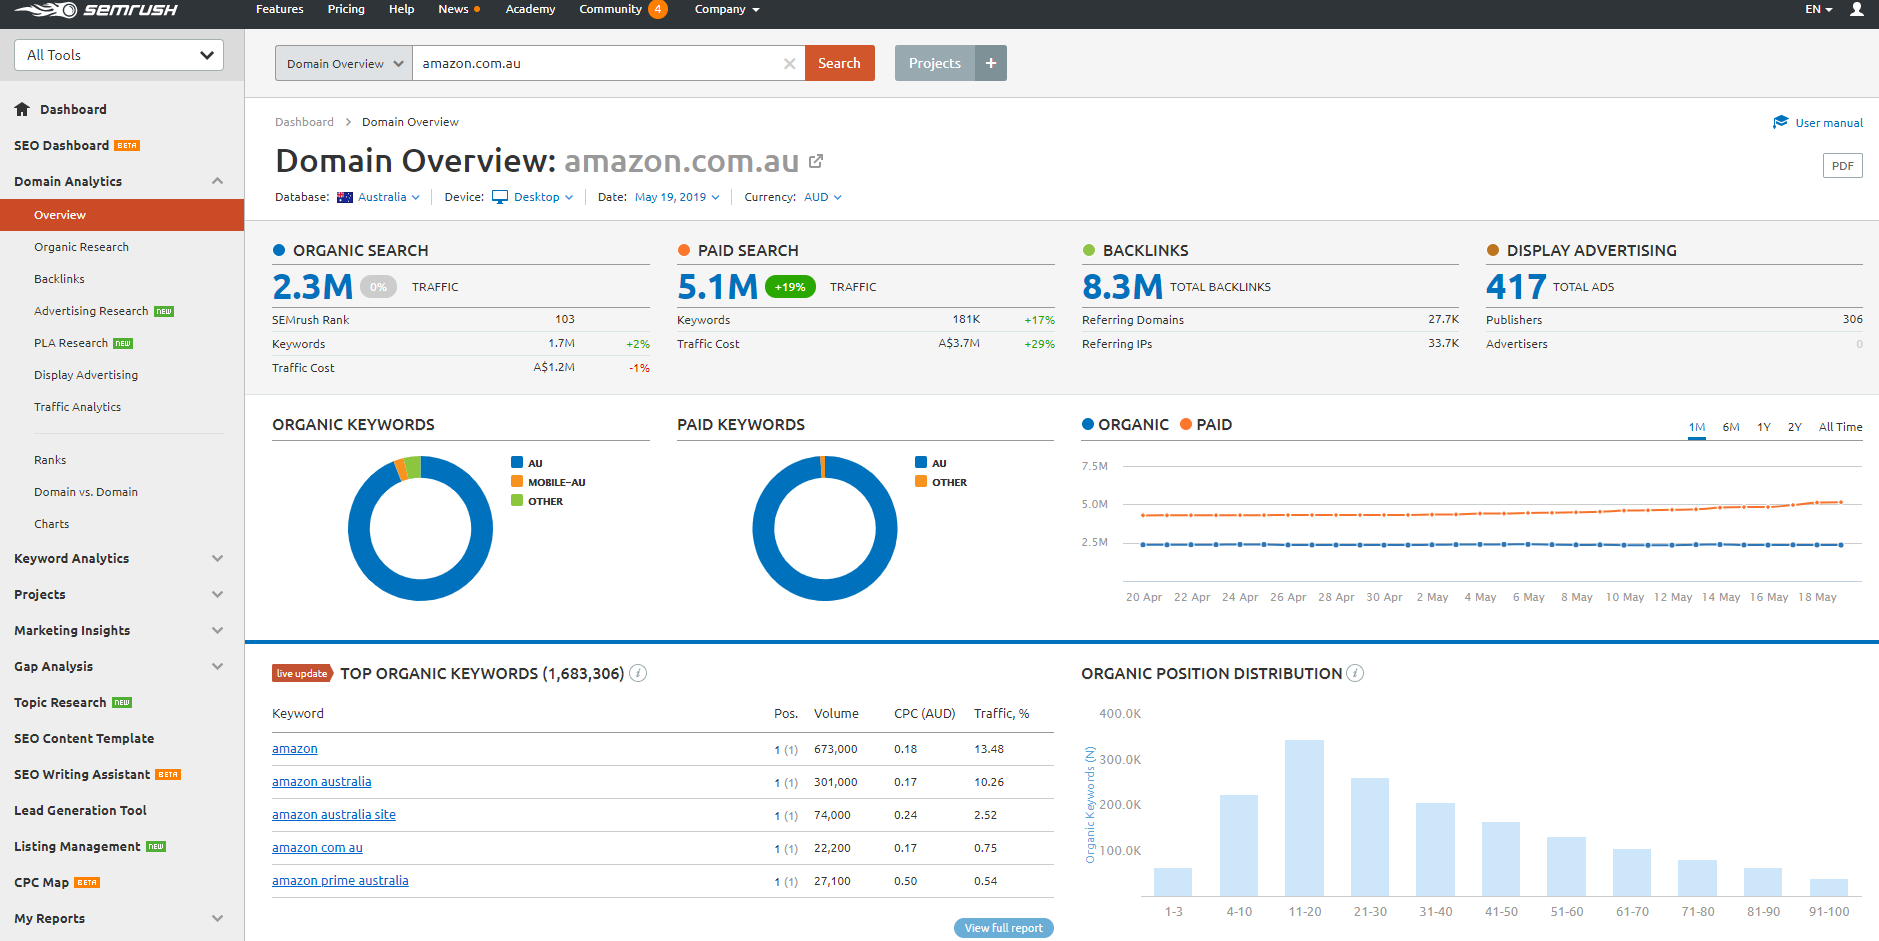Select the 2Y time range tab
1879x941 pixels.
point(1795,427)
